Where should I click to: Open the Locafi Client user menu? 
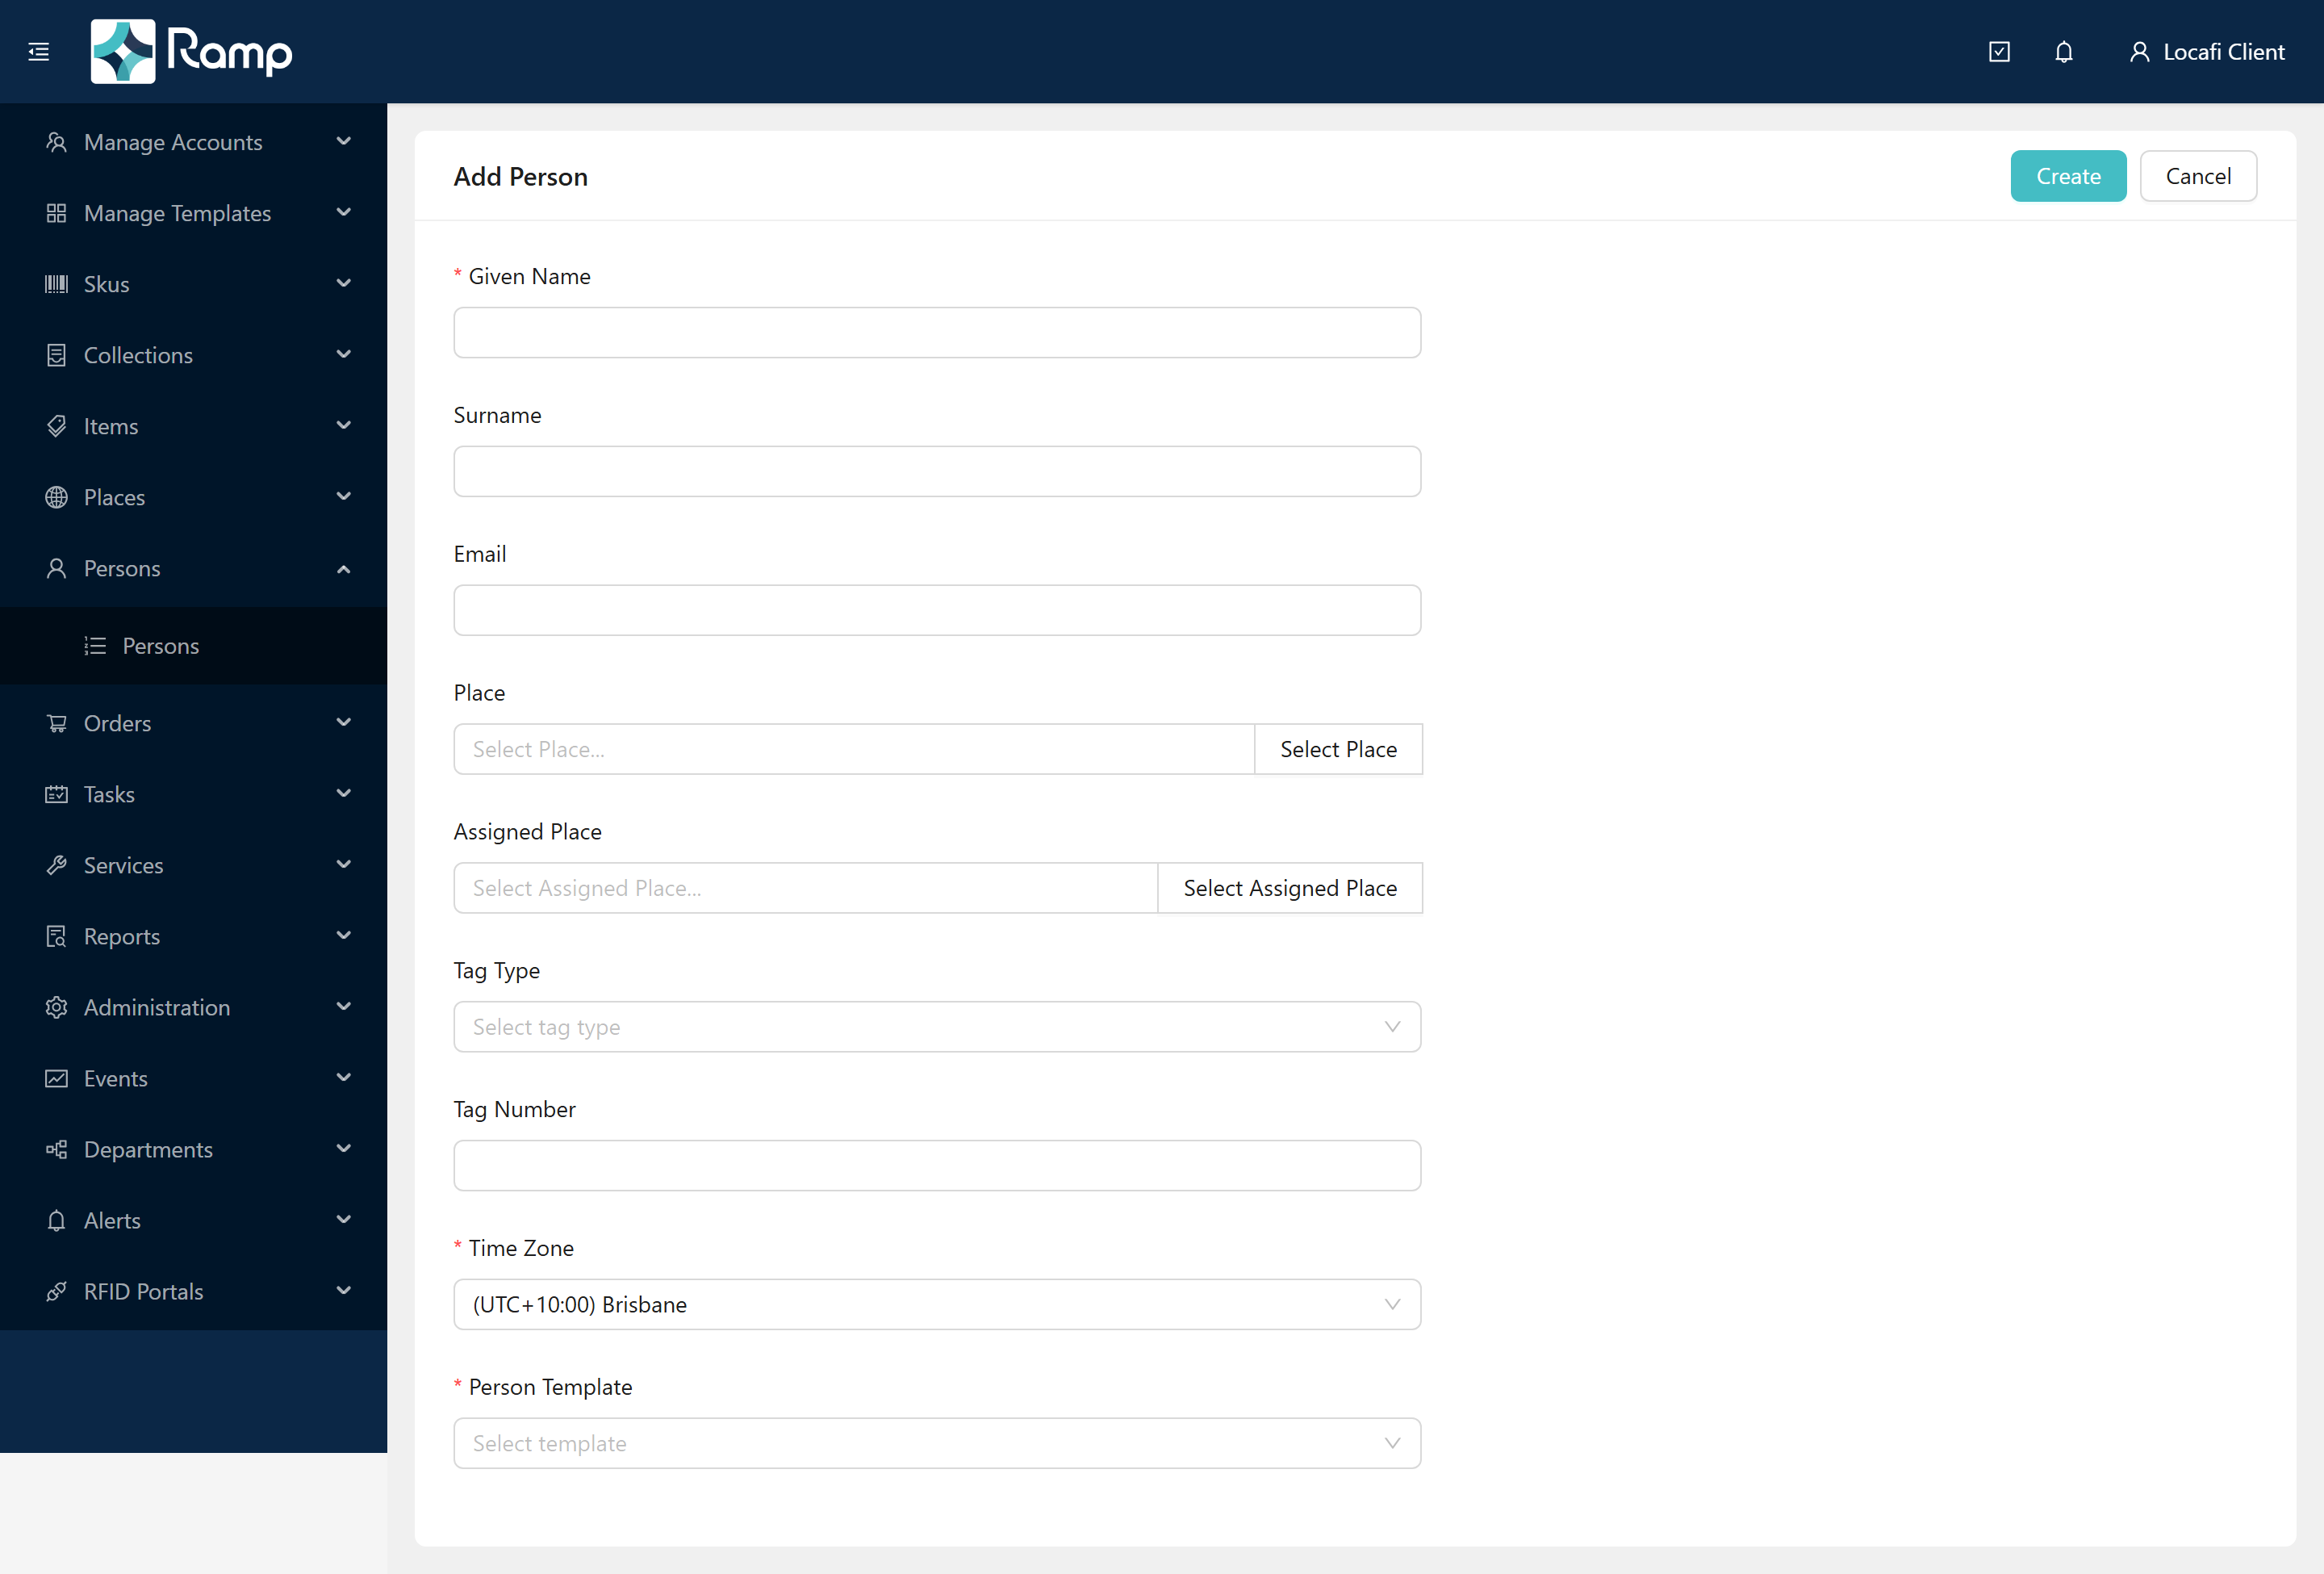click(2207, 52)
